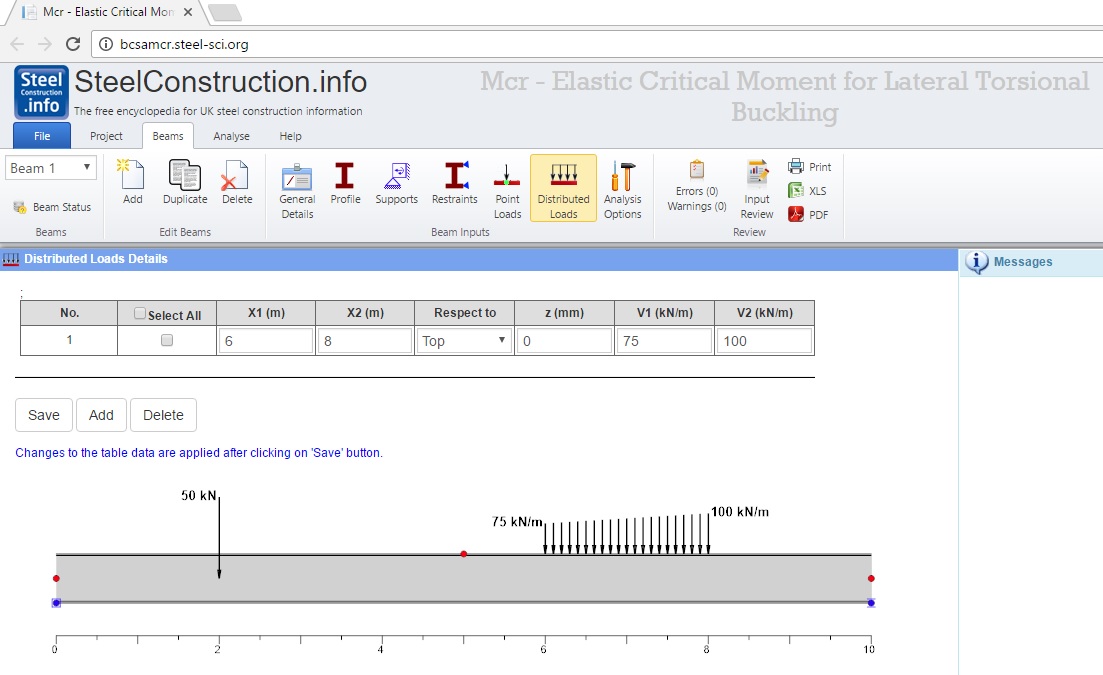Click the Duplicate beam icon
The height and width of the screenshot is (675, 1103).
point(185,184)
